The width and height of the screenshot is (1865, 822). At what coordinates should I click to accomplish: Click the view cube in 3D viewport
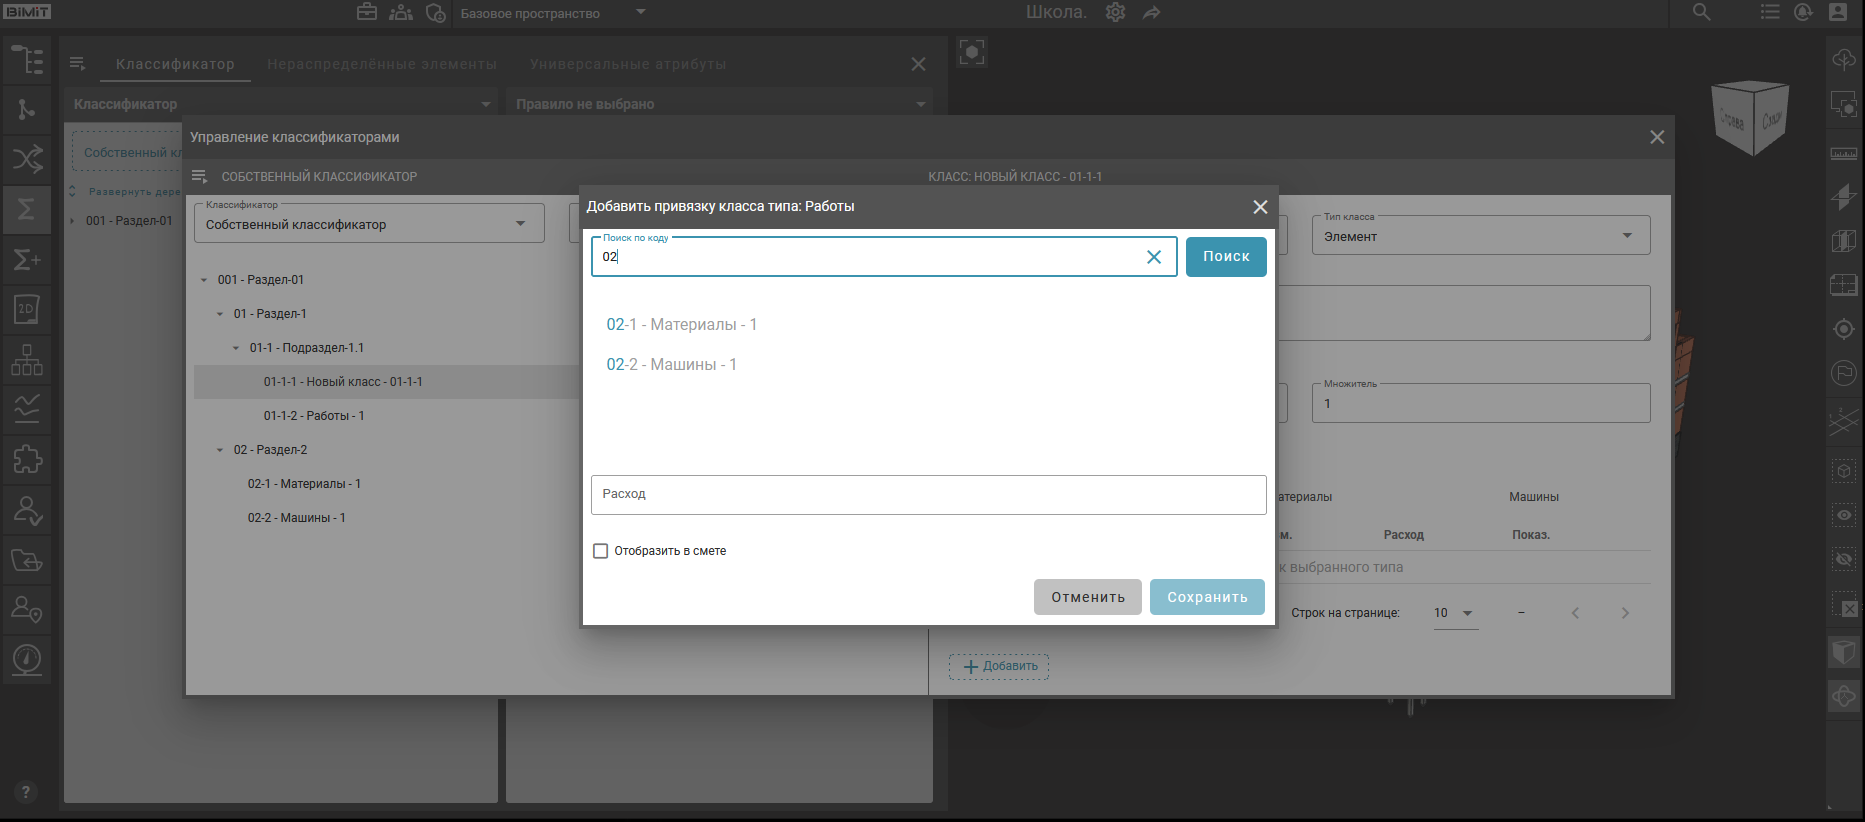(x=1749, y=119)
